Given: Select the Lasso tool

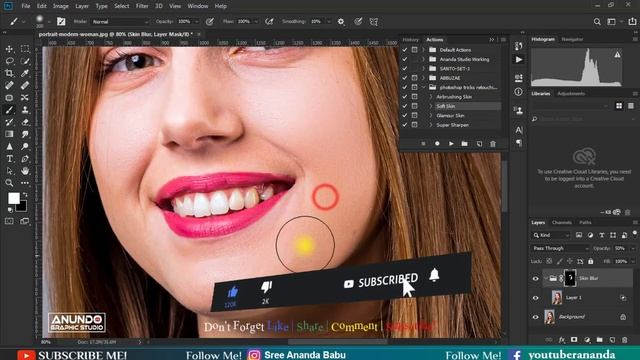Looking at the screenshot, I should point(9,61).
